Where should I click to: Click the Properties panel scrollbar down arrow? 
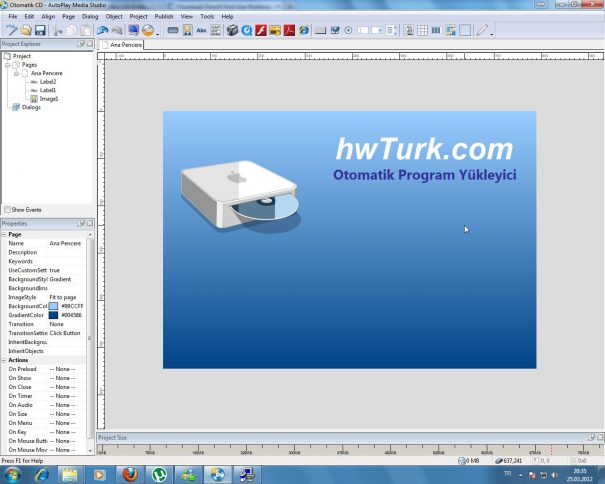click(90, 450)
